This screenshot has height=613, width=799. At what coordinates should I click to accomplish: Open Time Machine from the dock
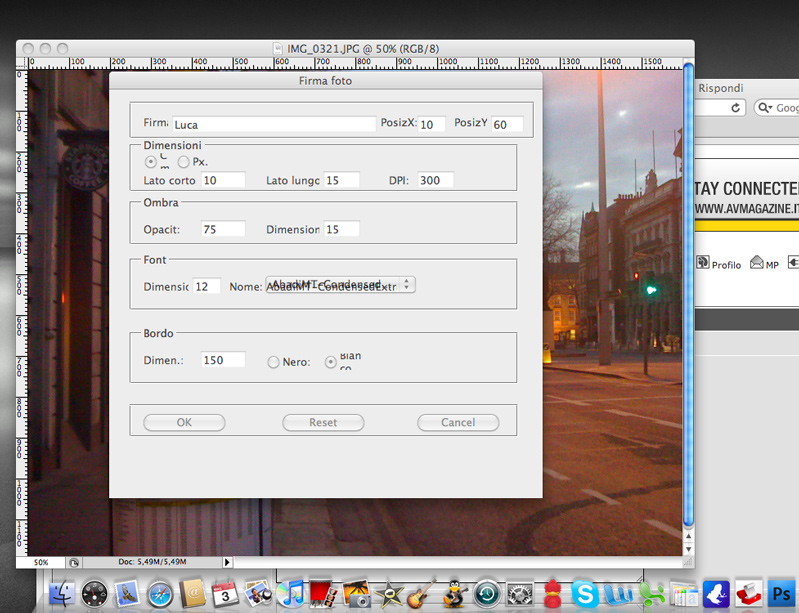pos(486,594)
